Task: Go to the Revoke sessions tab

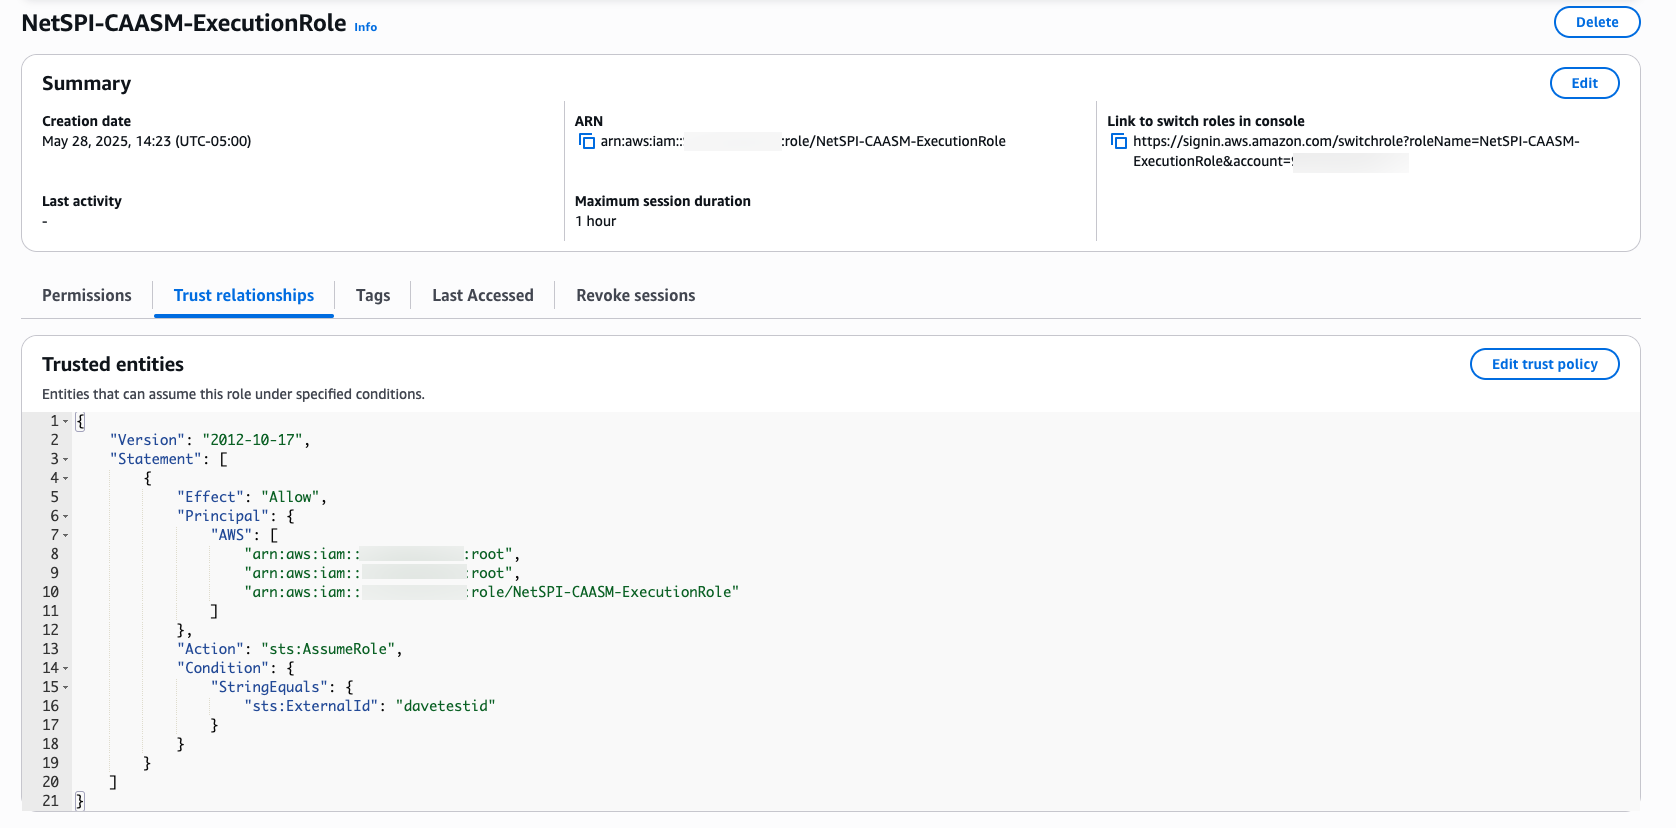Action: click(x=636, y=295)
